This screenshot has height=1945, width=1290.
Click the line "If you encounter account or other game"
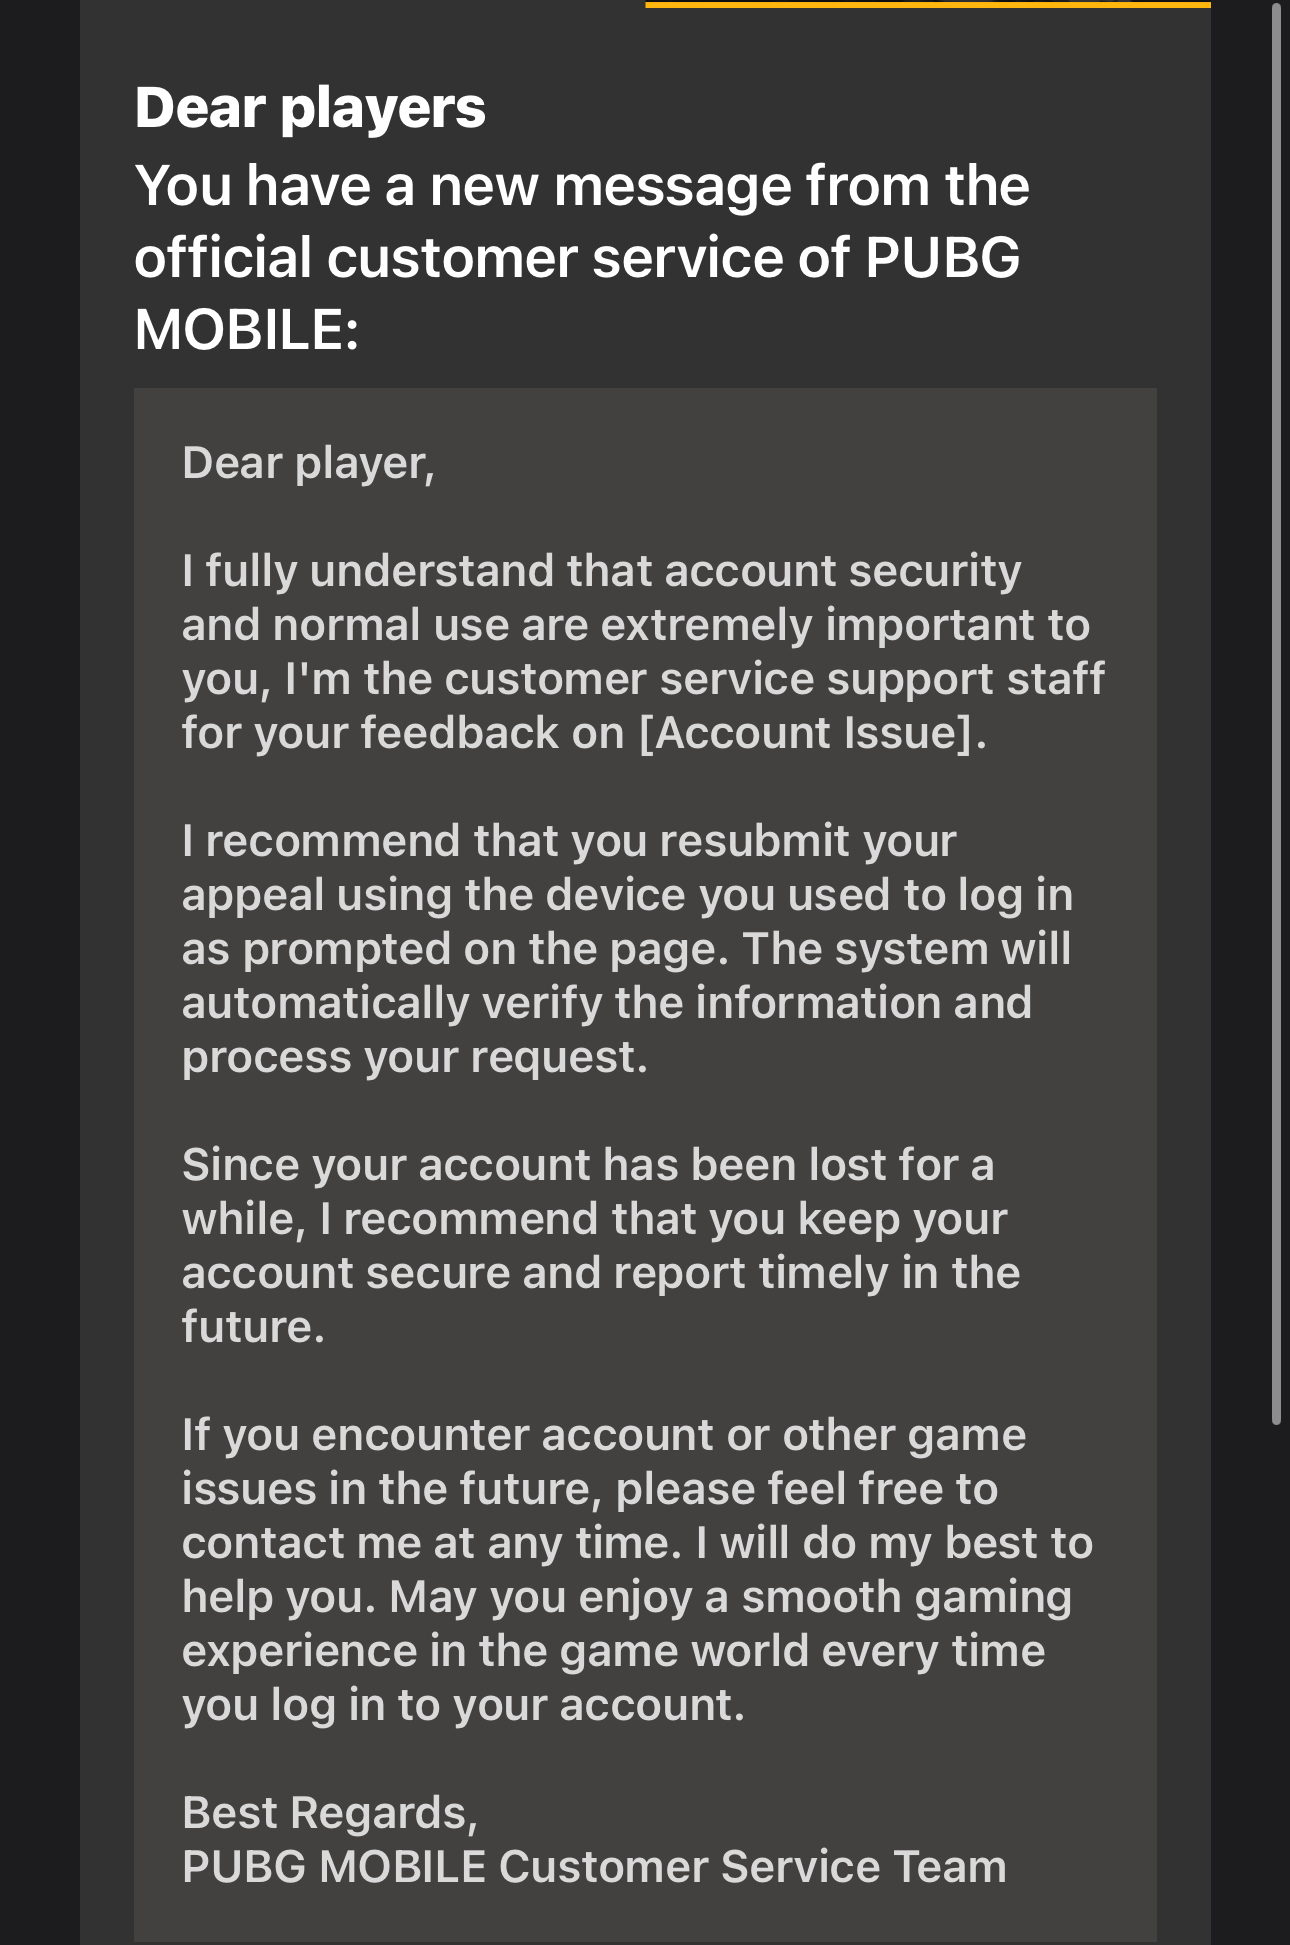604,1435
